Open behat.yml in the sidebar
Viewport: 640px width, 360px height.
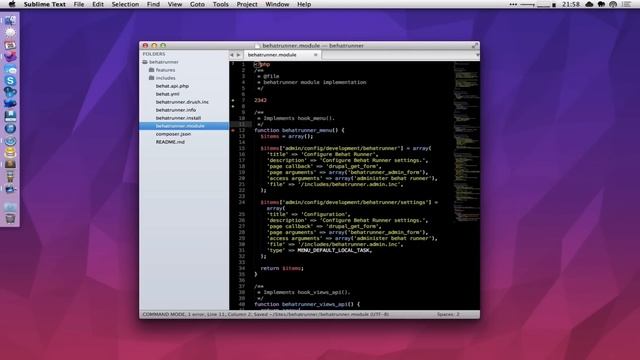tap(167, 94)
